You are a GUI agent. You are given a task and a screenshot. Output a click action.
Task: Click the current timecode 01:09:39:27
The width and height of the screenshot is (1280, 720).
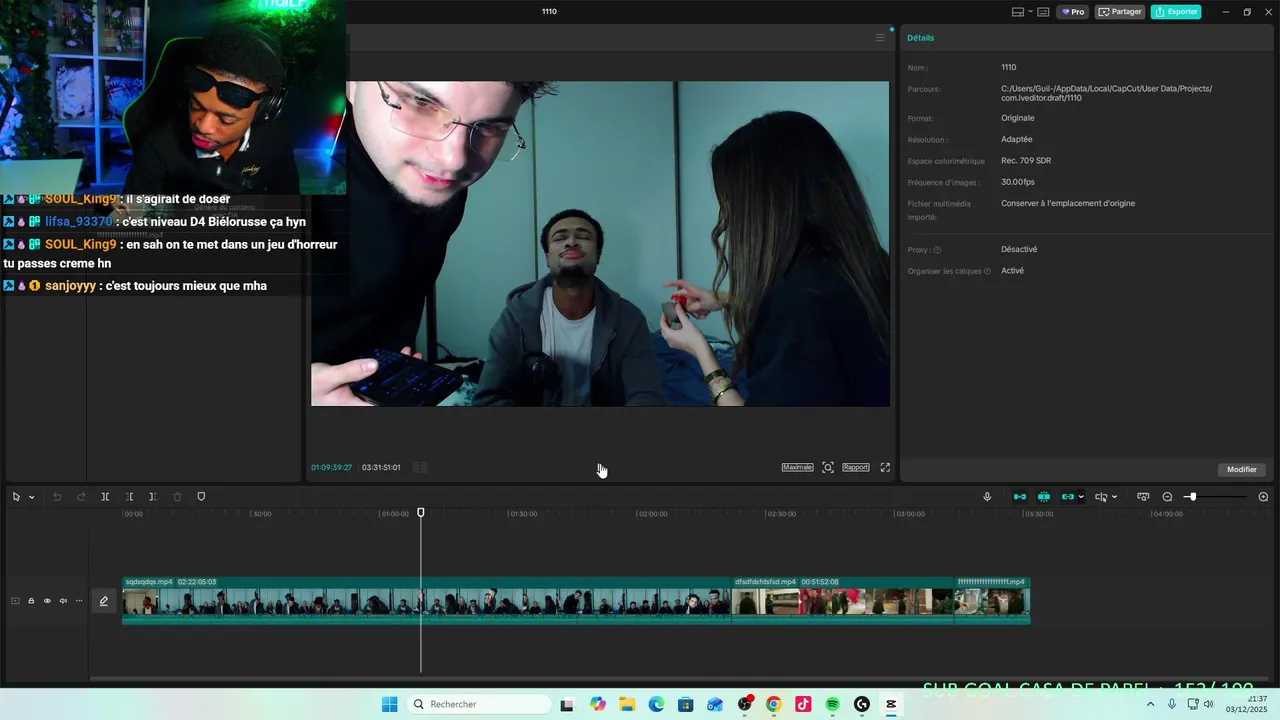coord(331,467)
